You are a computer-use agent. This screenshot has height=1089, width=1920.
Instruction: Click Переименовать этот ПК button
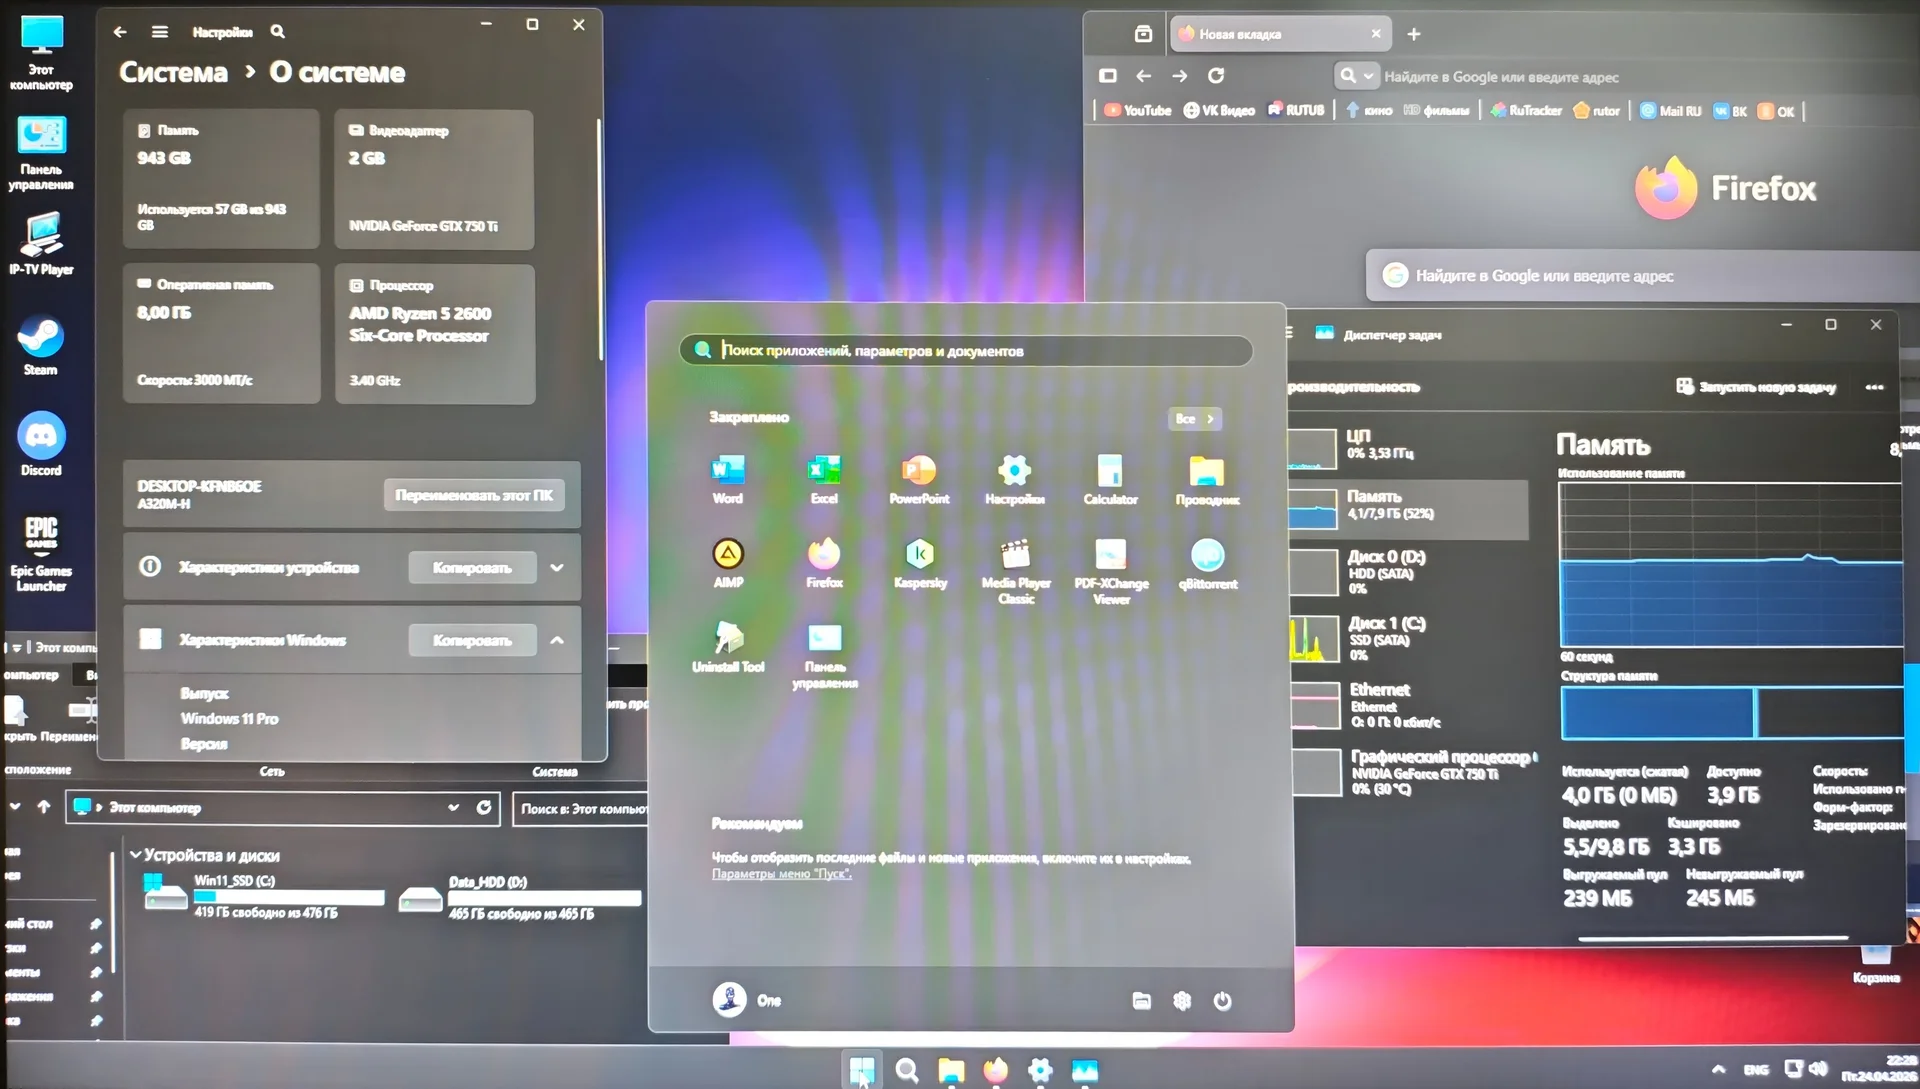[474, 495]
